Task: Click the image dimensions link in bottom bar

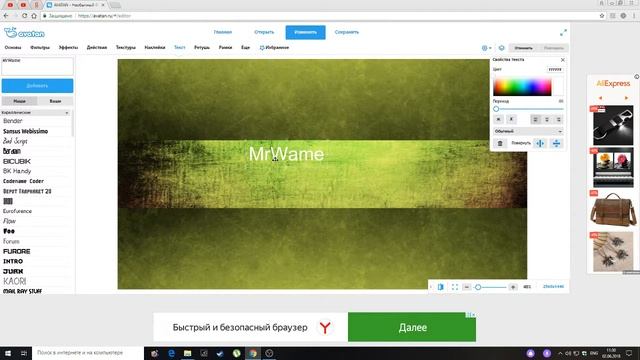Action: pos(553,287)
